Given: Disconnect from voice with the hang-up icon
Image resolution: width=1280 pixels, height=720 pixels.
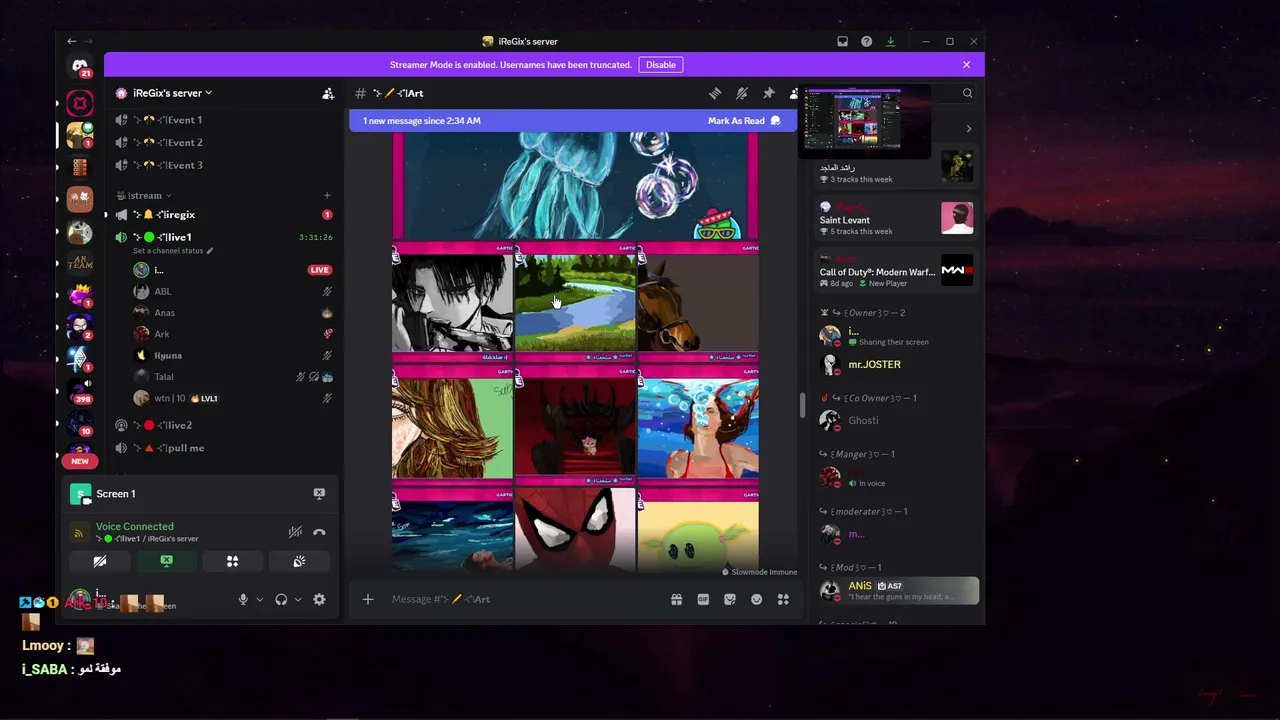Looking at the screenshot, I should click(319, 532).
